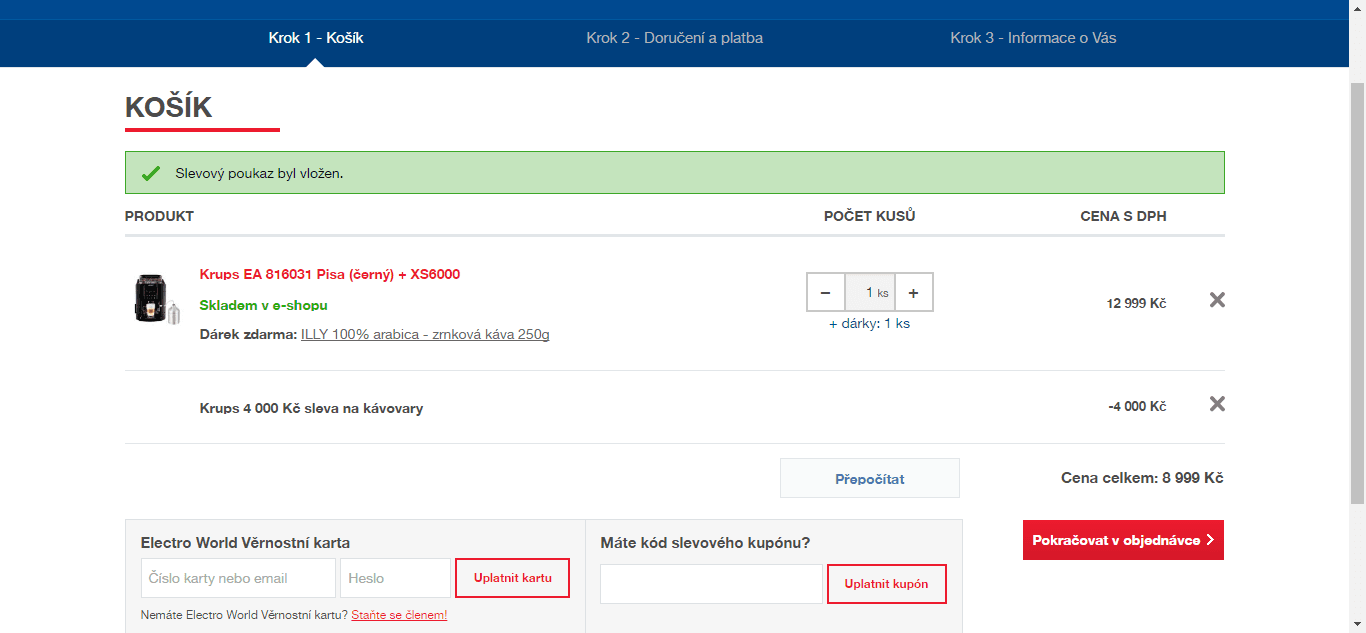Focus the discount coupon code field

click(711, 584)
